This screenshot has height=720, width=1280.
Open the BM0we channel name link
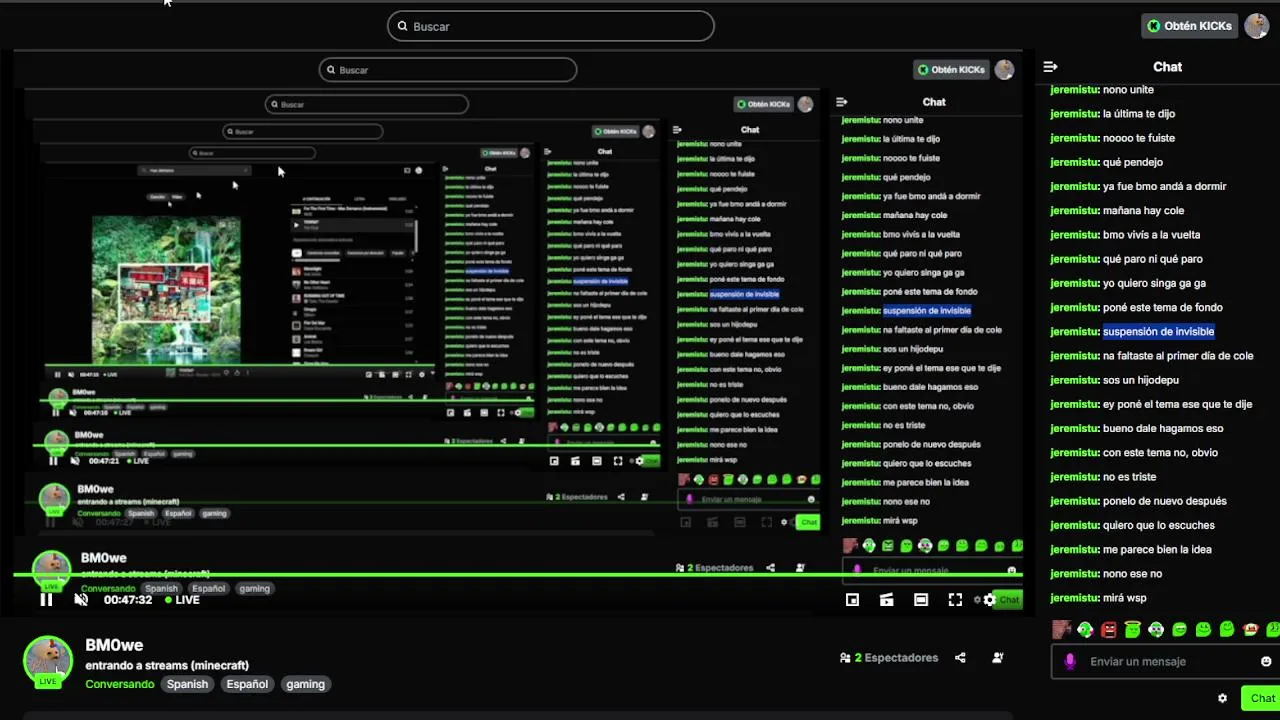tap(114, 645)
